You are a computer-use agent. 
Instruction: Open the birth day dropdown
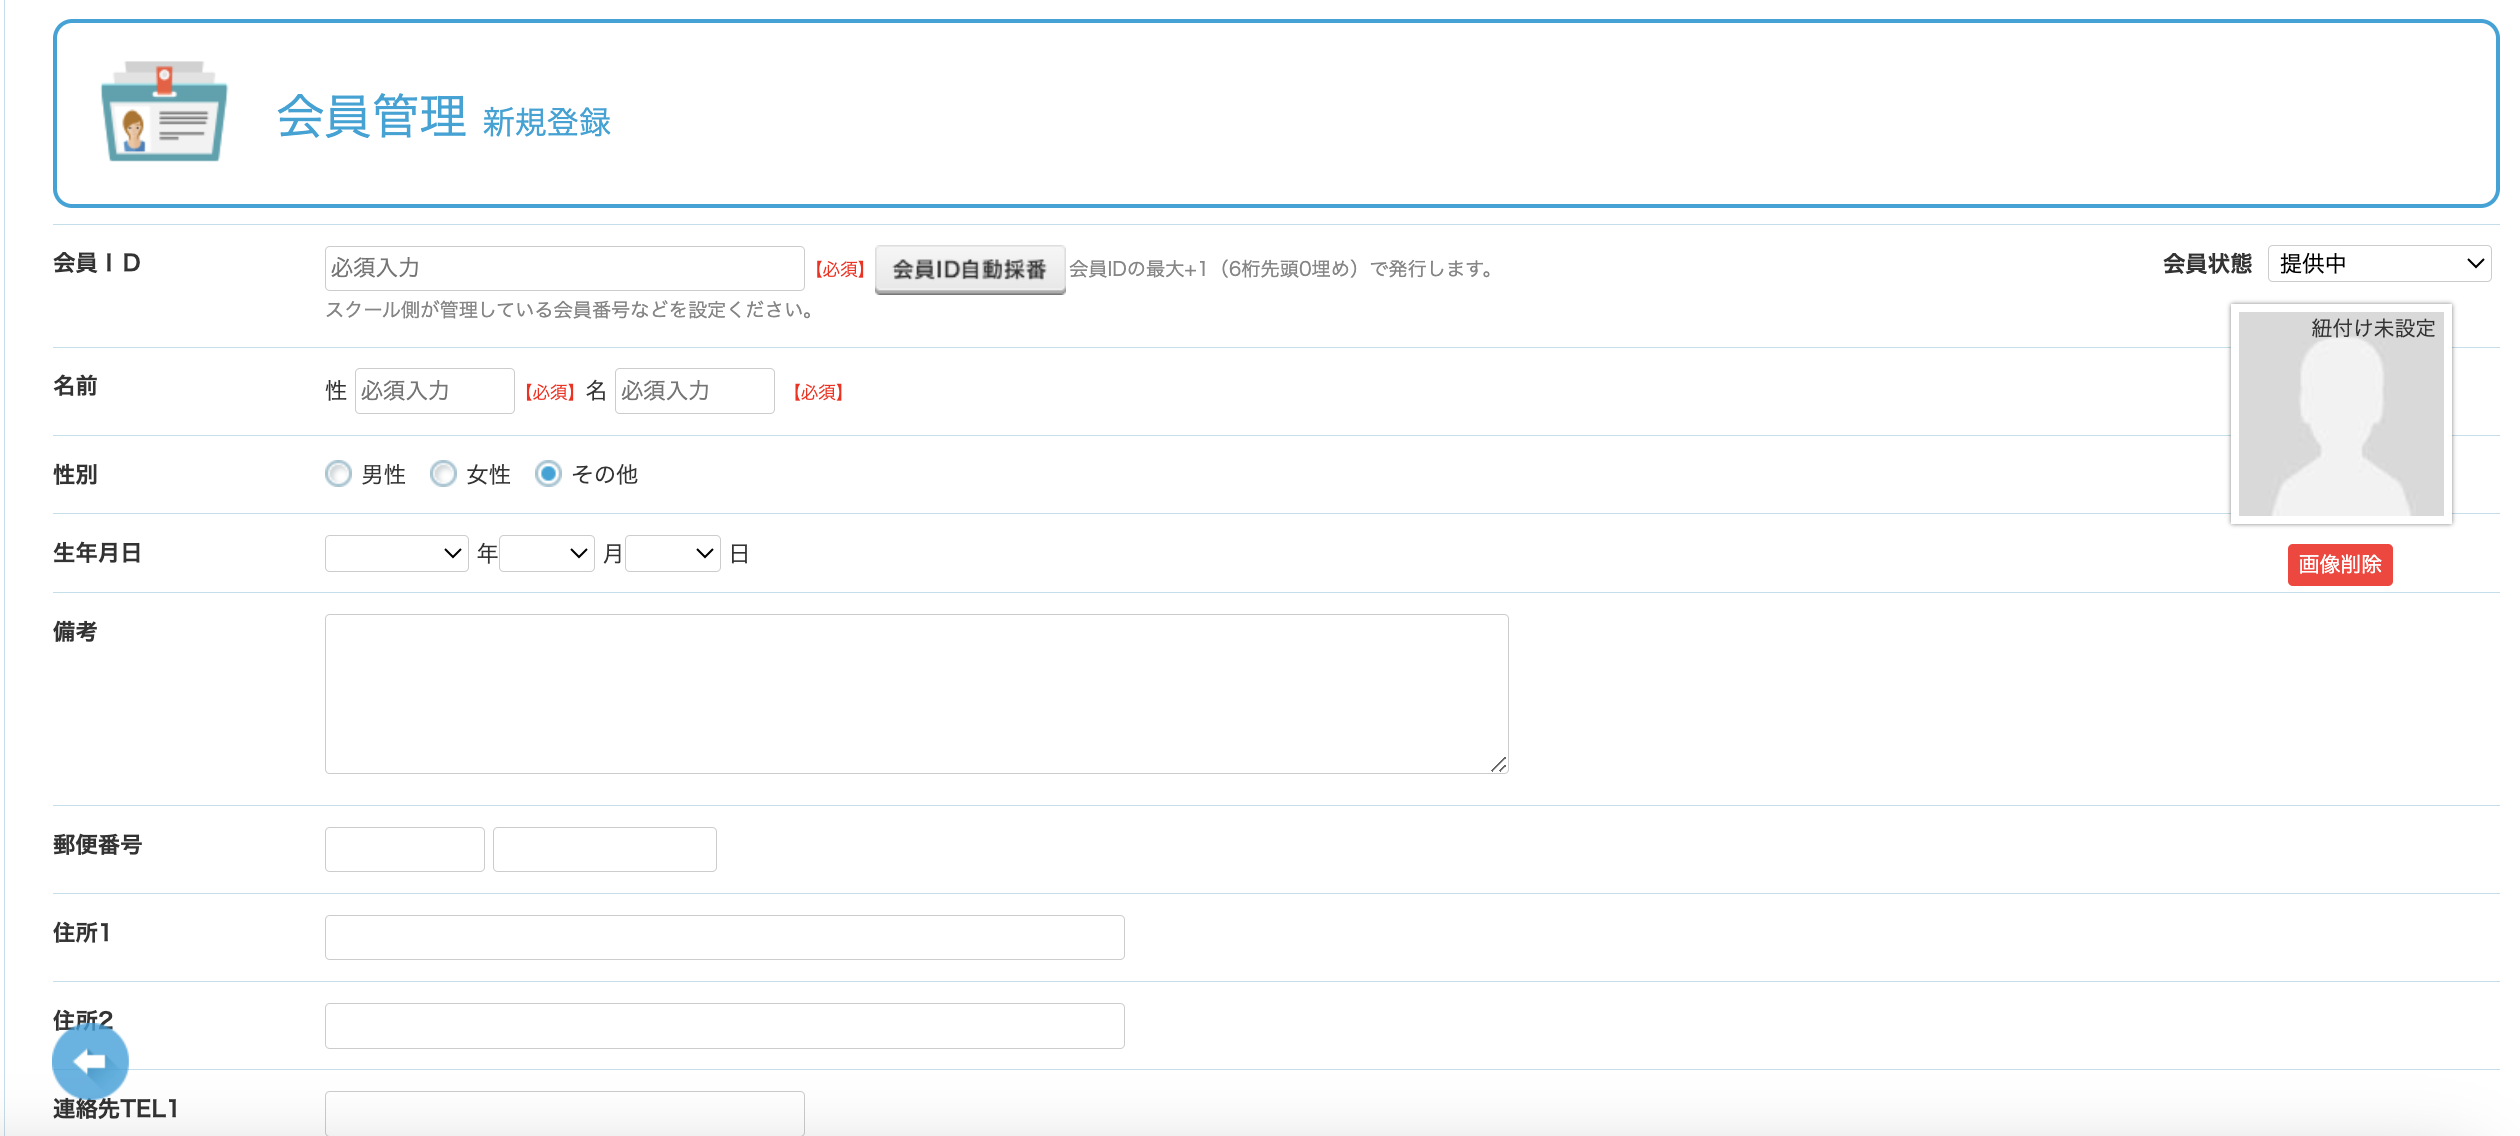pos(673,553)
